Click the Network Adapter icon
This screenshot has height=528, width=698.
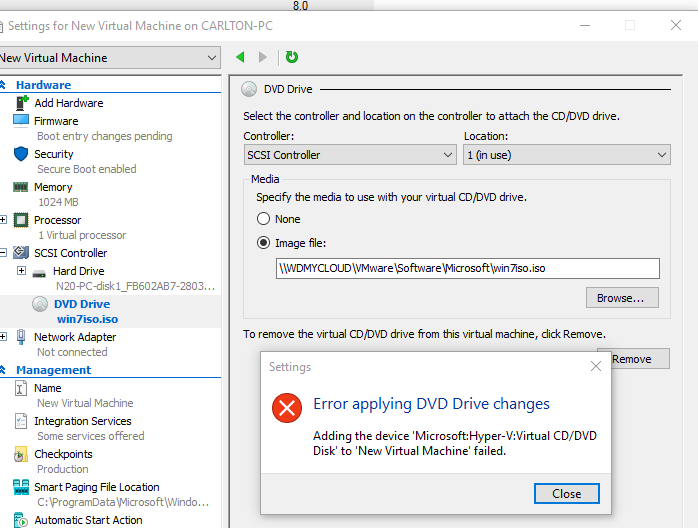point(21,337)
